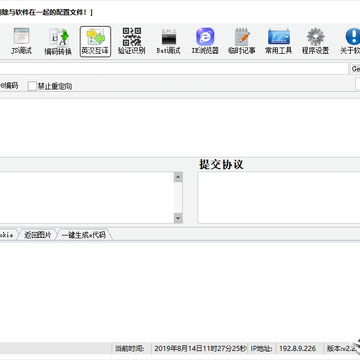
Task: Open the IE浏览器 tool
Action: 205,42
